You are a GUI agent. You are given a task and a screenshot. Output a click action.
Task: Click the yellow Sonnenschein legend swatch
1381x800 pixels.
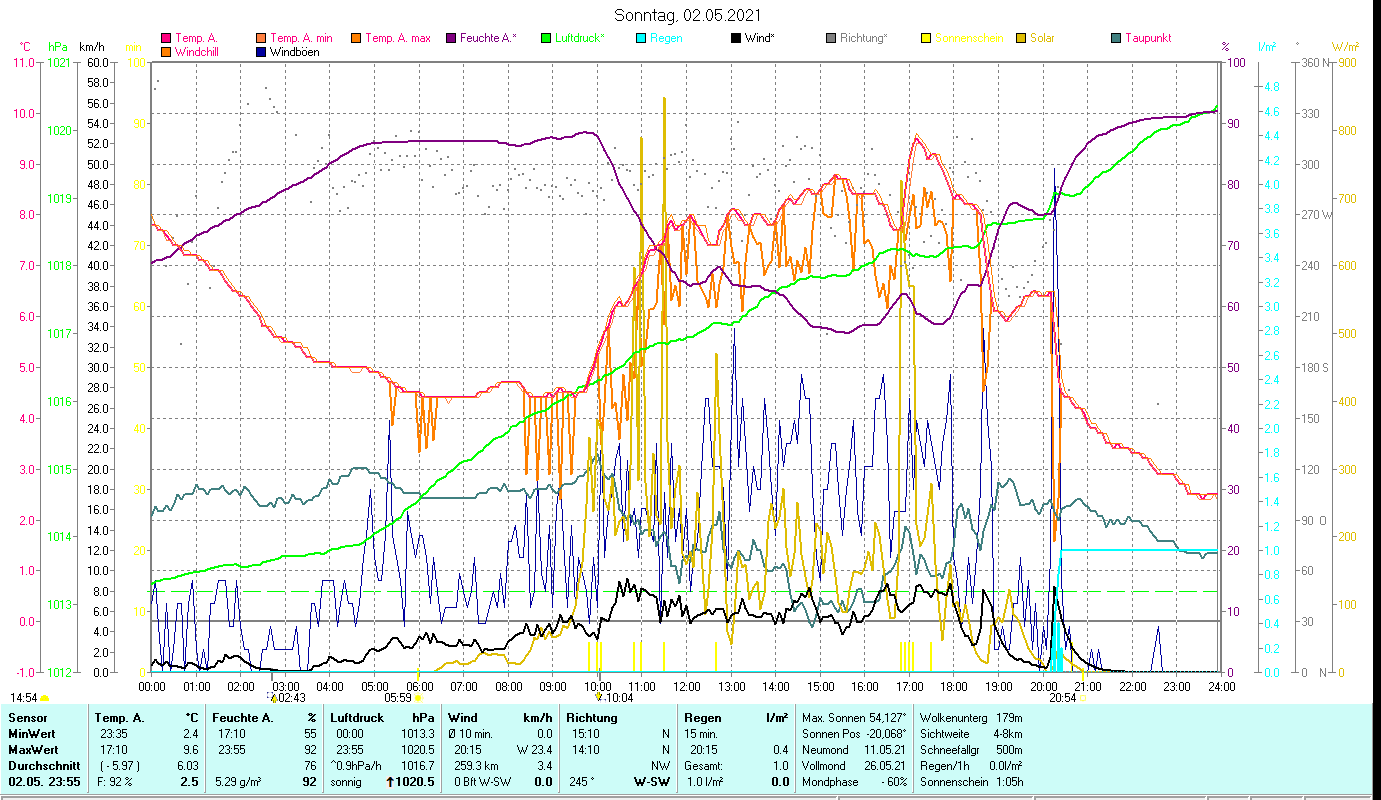point(926,38)
